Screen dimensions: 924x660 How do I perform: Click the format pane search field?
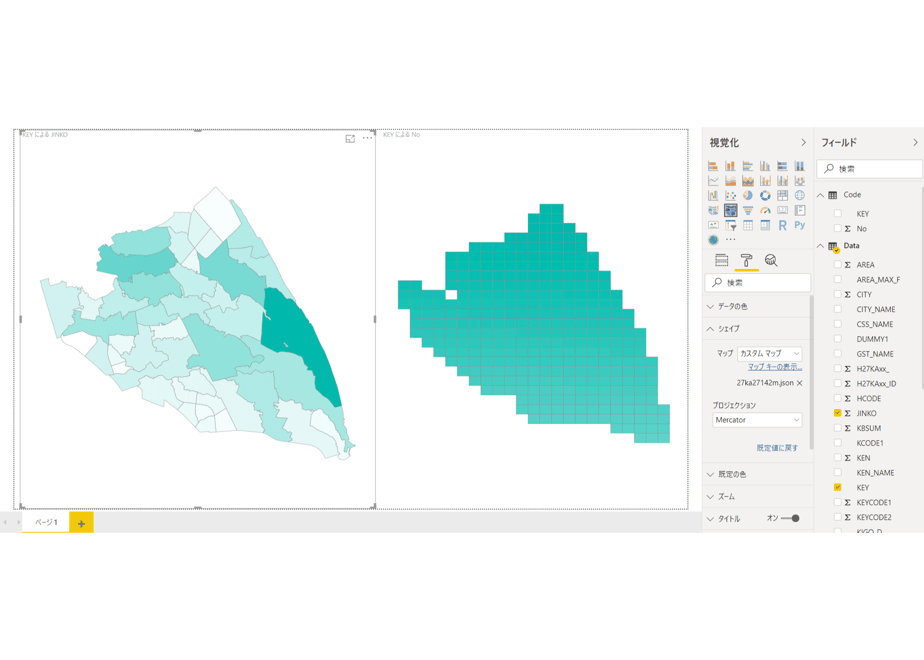pos(758,283)
